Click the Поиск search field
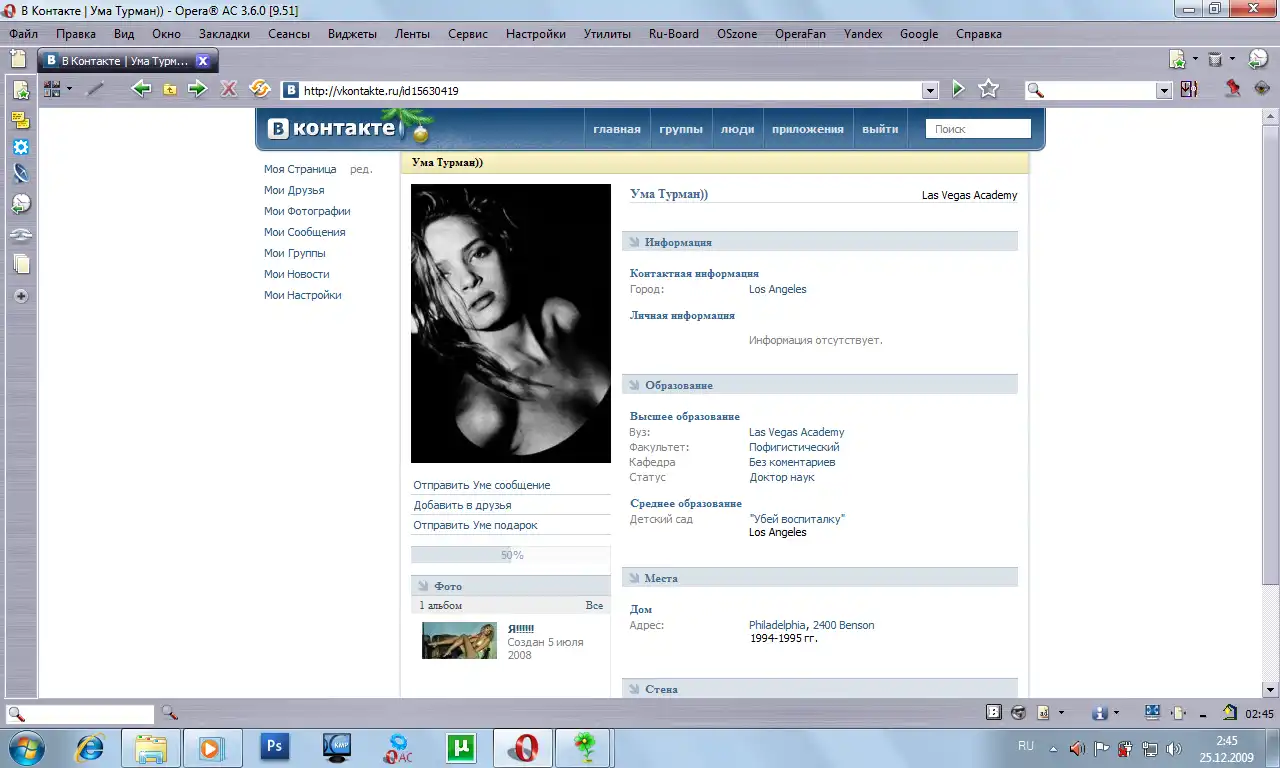 pos(977,129)
